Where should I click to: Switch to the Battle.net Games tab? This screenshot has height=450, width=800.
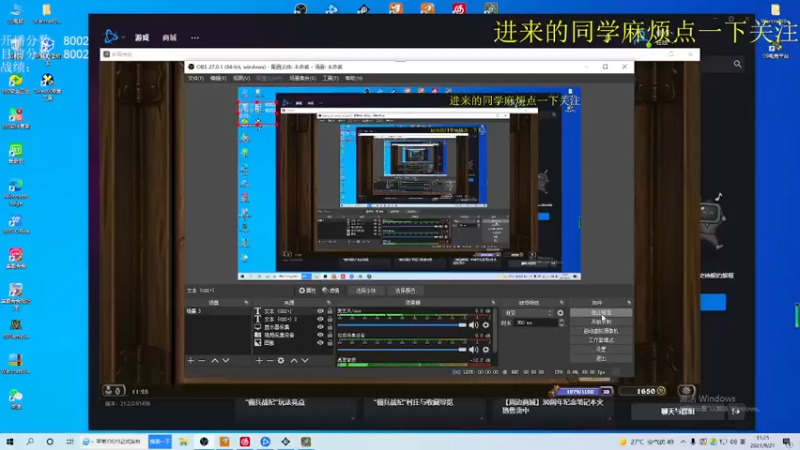tap(142, 38)
